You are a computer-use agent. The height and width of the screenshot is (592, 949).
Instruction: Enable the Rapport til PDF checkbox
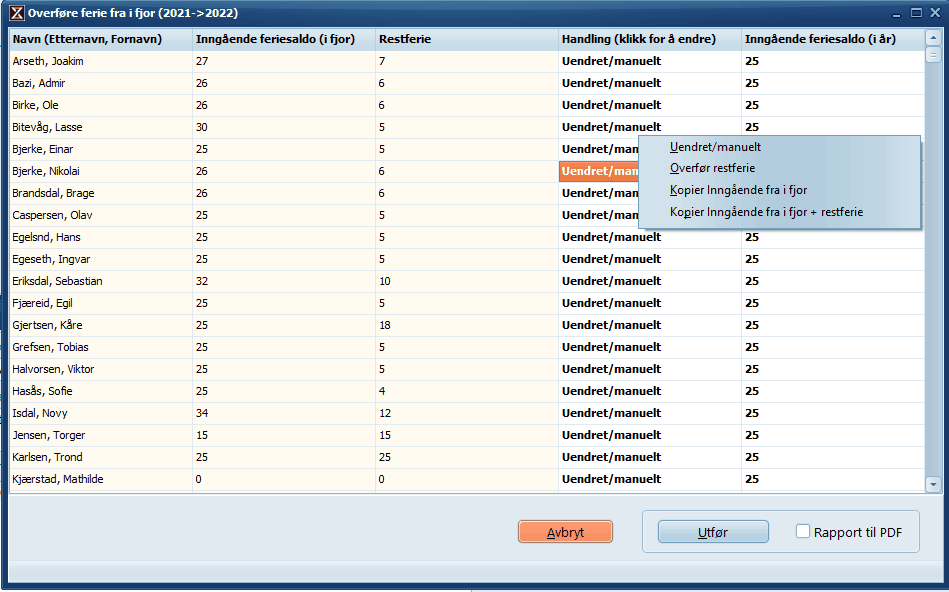pos(803,532)
